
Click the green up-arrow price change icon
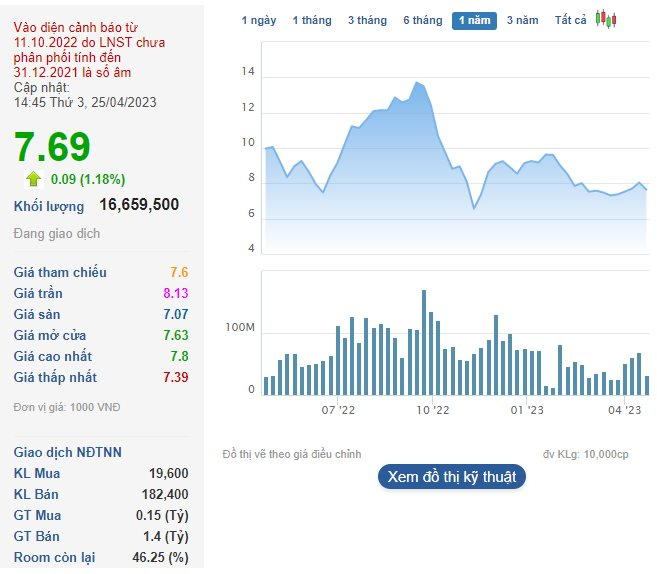34,179
